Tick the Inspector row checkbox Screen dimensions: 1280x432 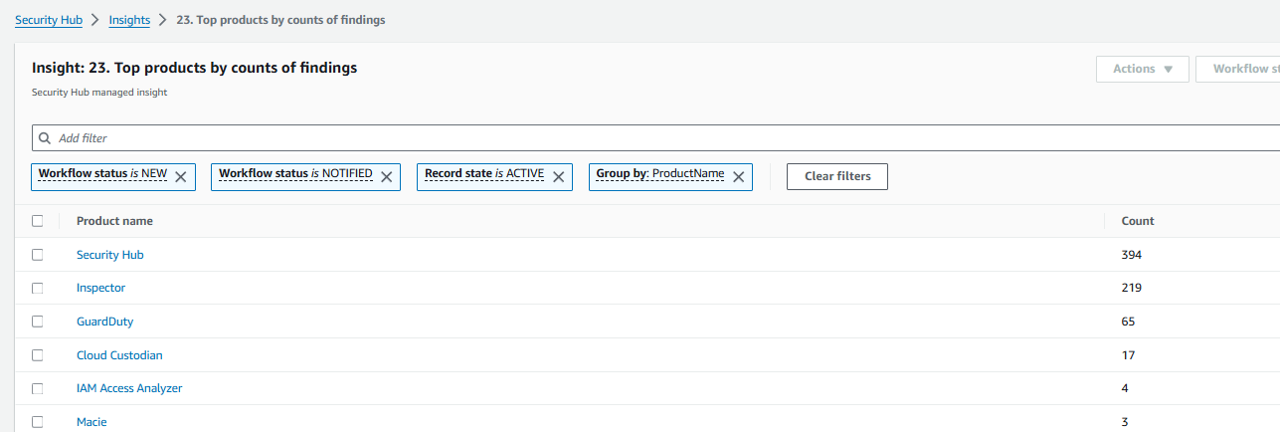pos(38,288)
